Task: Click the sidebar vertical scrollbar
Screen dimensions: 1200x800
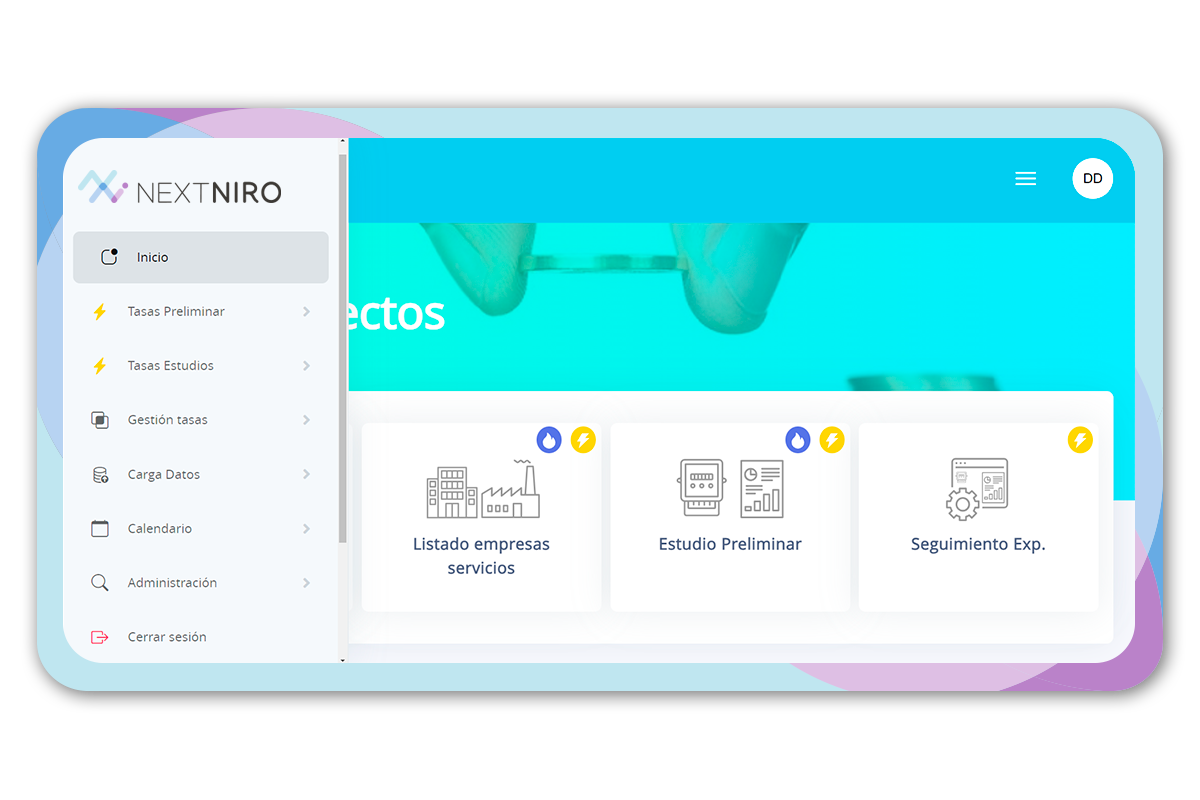Action: tap(343, 348)
